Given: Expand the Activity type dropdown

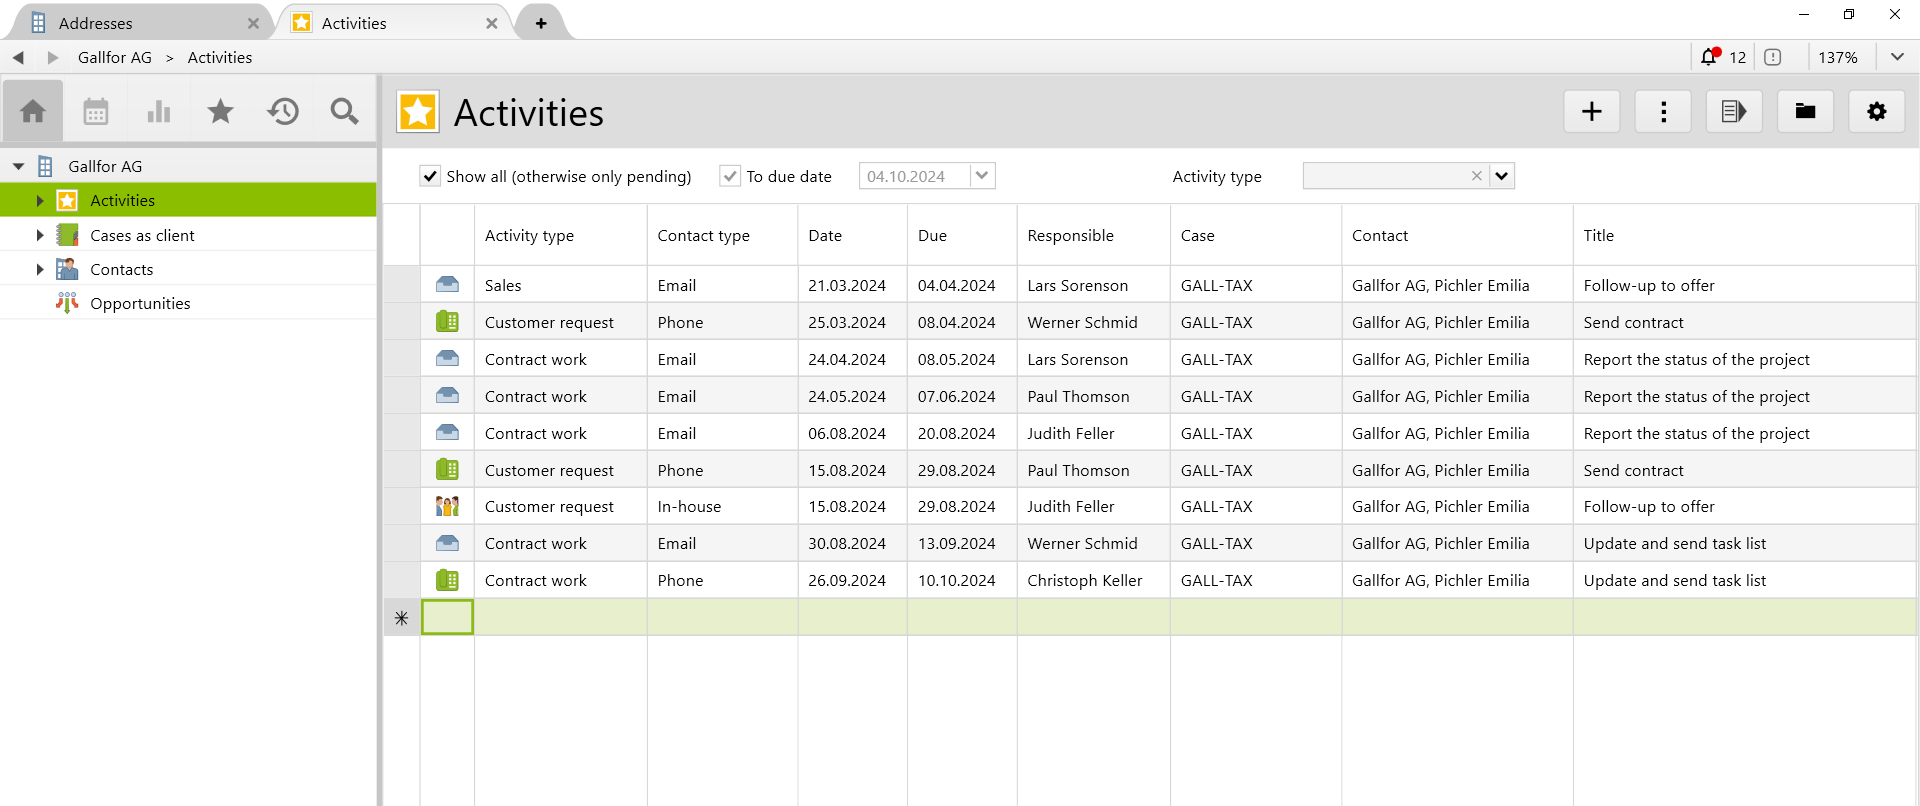Looking at the screenshot, I should (1501, 176).
